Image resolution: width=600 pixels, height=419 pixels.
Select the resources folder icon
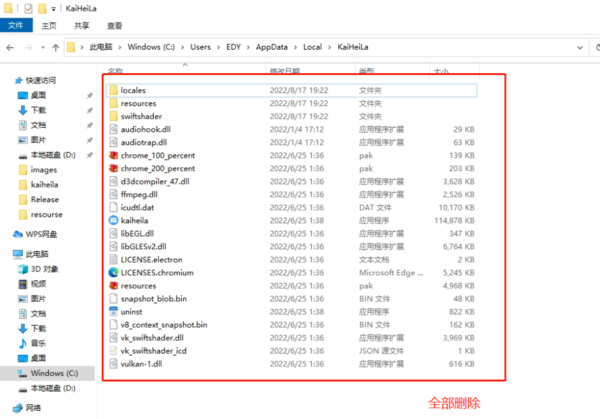pos(113,103)
